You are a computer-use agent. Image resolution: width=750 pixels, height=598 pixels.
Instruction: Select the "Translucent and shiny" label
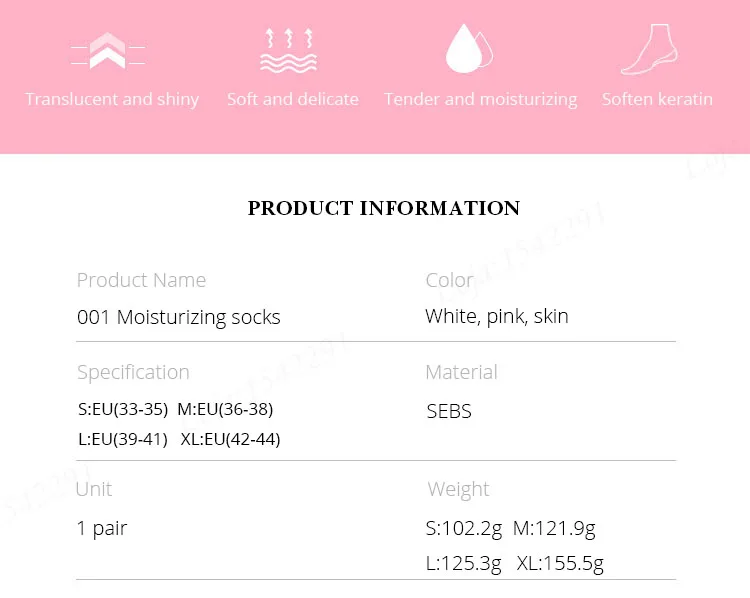(112, 99)
